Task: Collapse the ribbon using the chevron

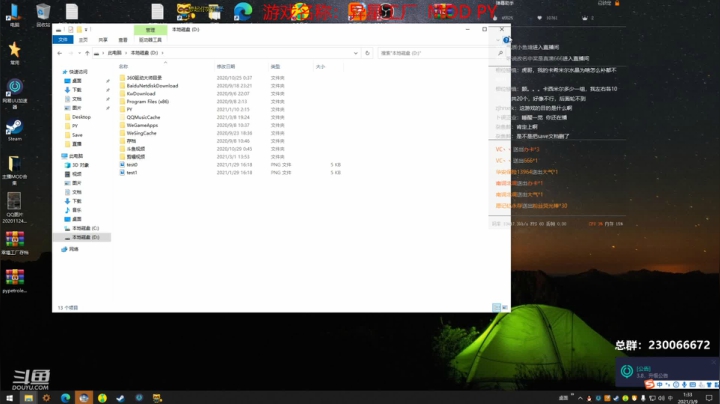Action: point(498,40)
